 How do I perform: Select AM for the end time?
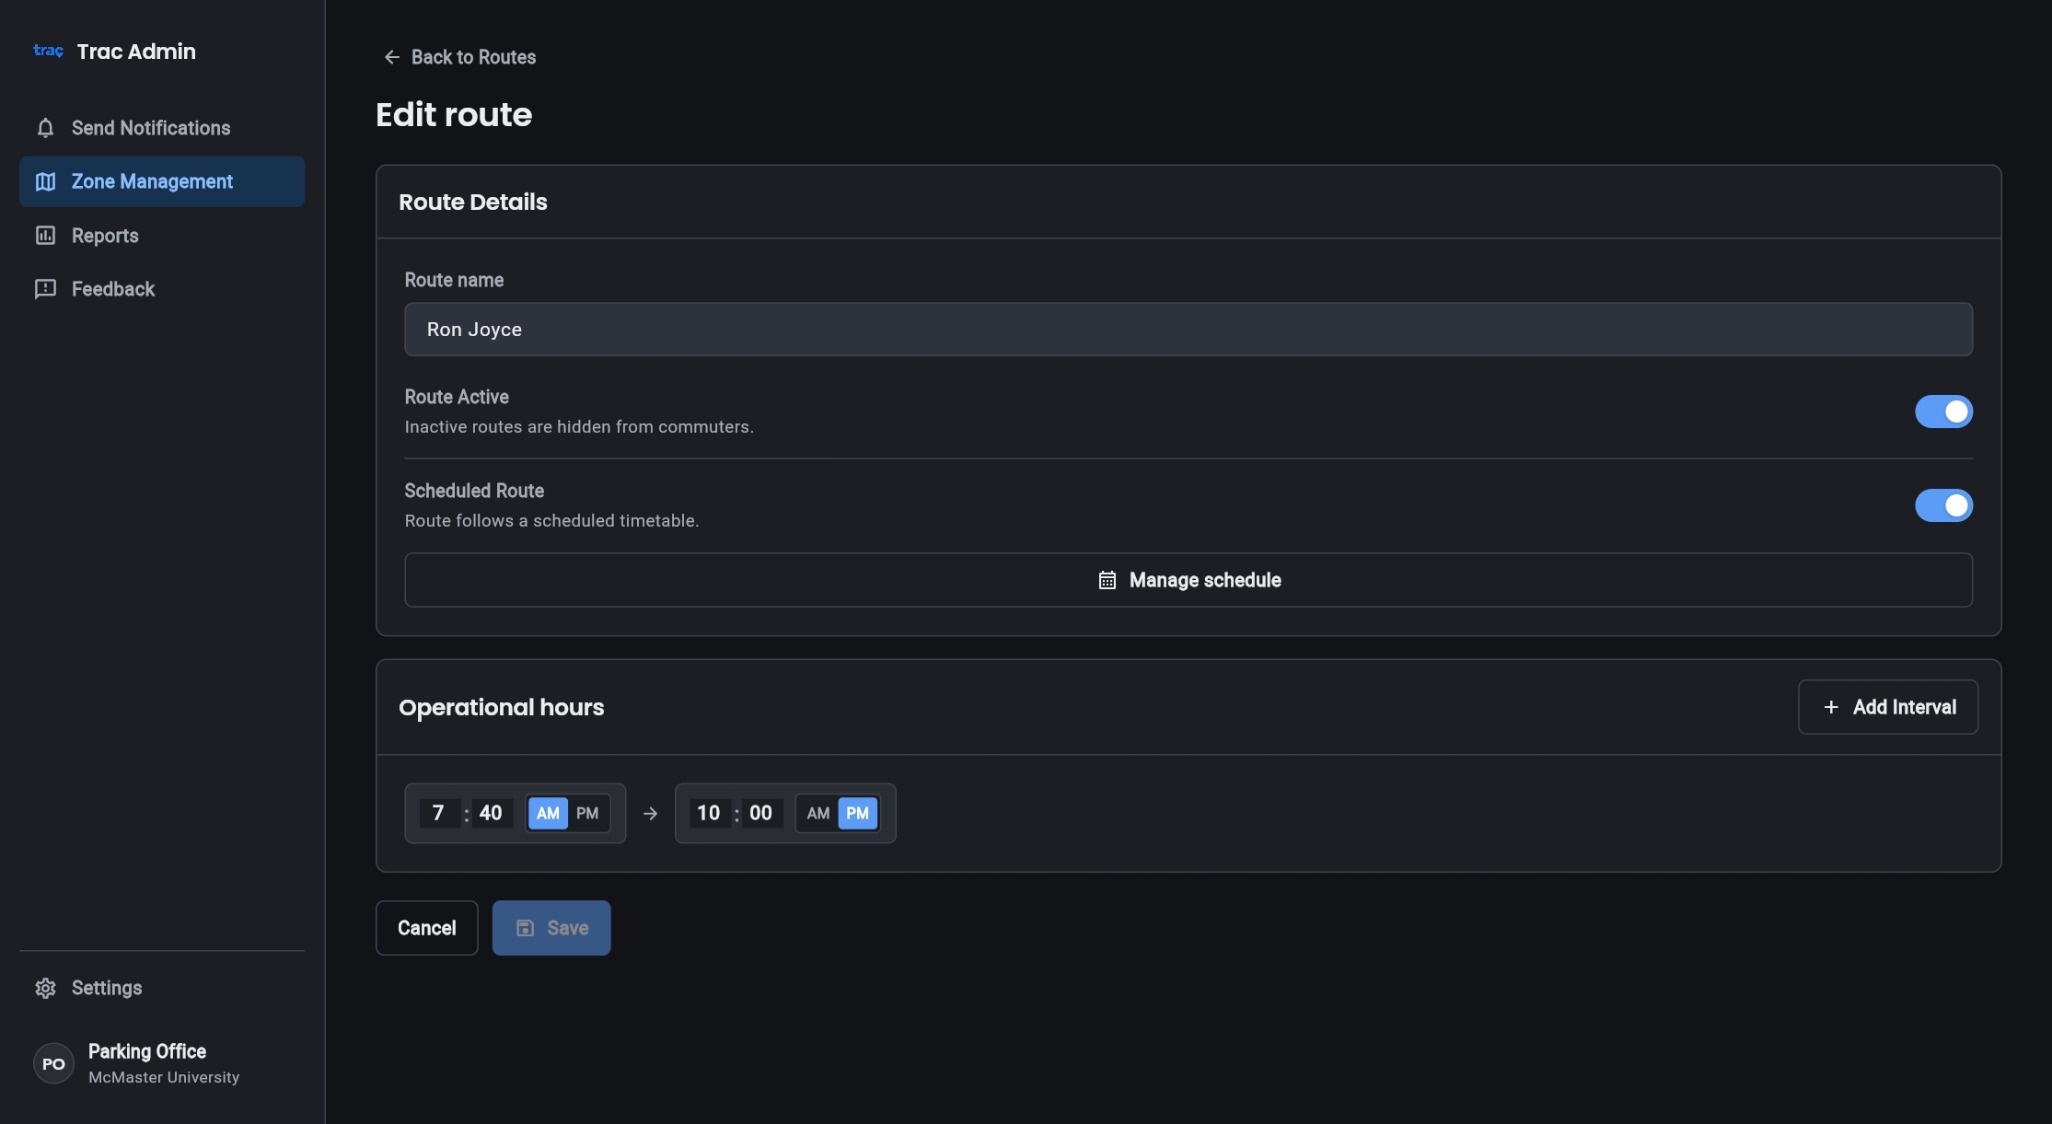[818, 813]
